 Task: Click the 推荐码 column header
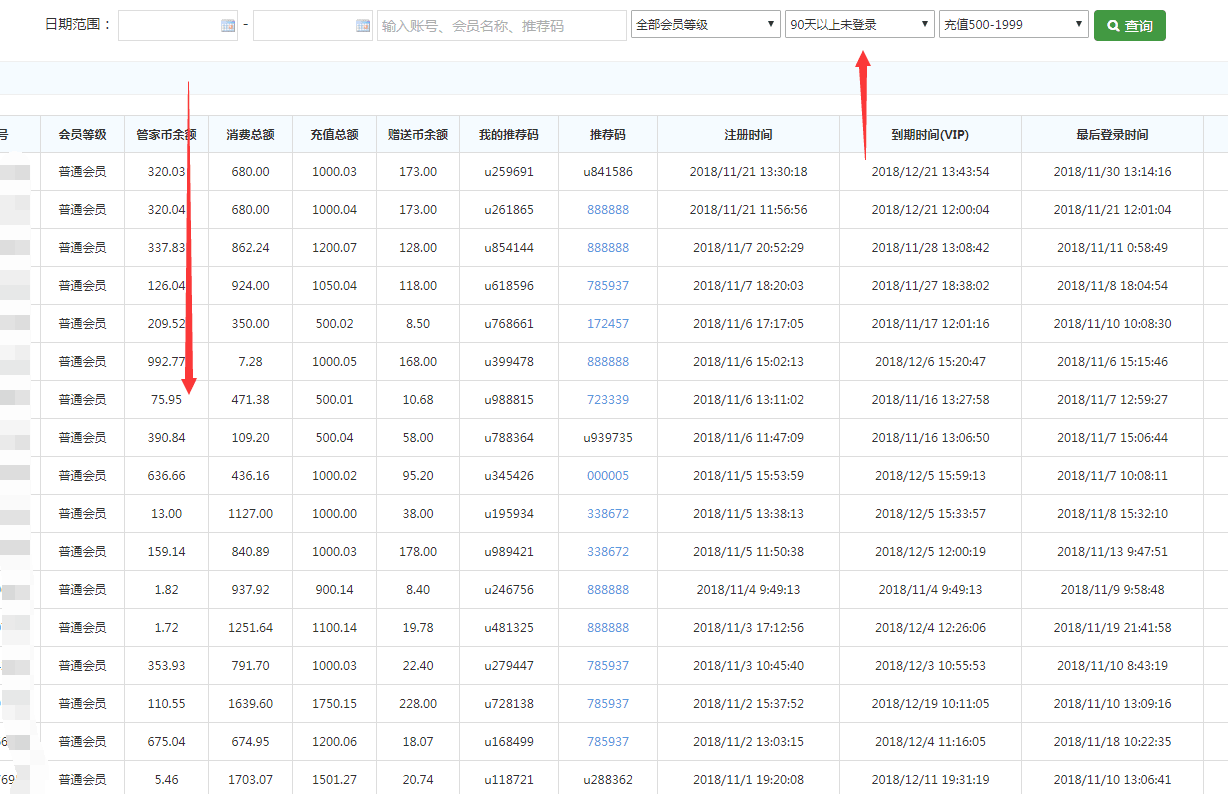pos(608,134)
